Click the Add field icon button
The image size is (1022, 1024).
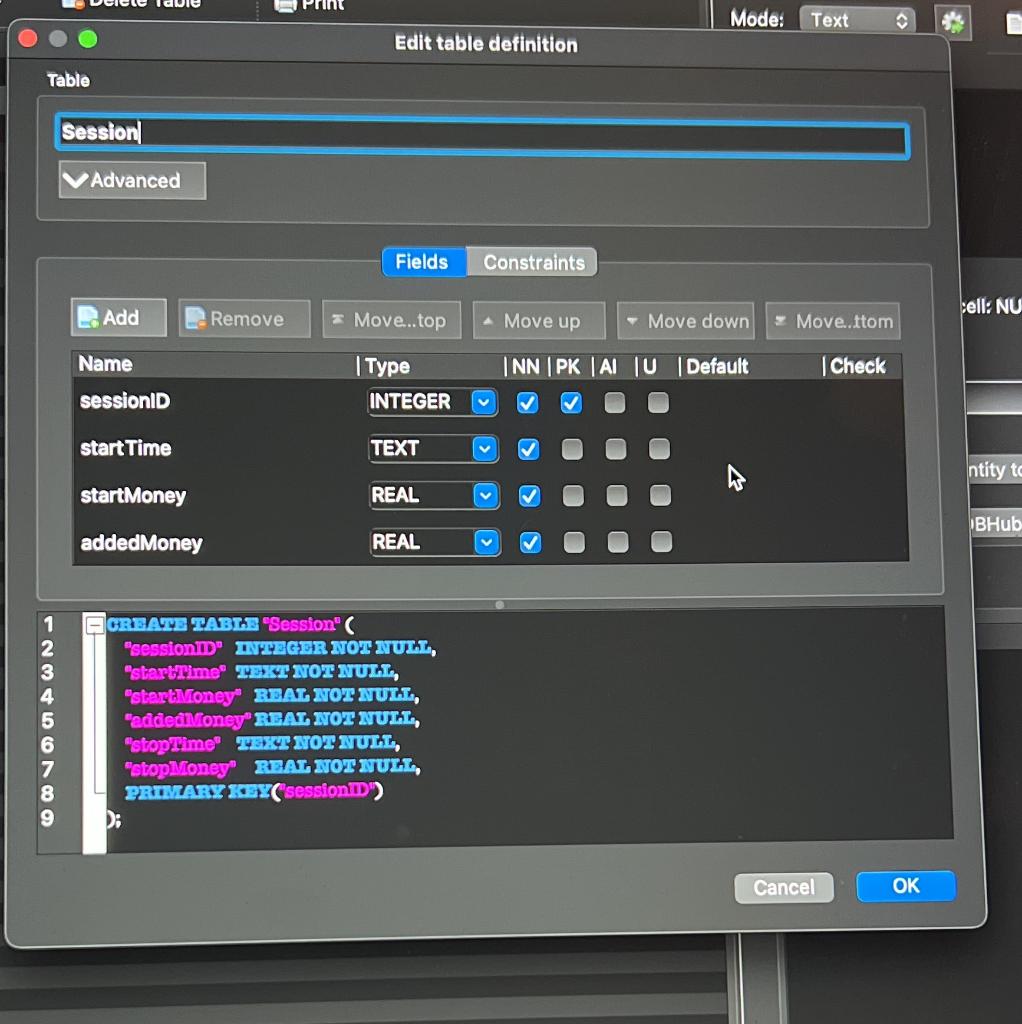[118, 318]
